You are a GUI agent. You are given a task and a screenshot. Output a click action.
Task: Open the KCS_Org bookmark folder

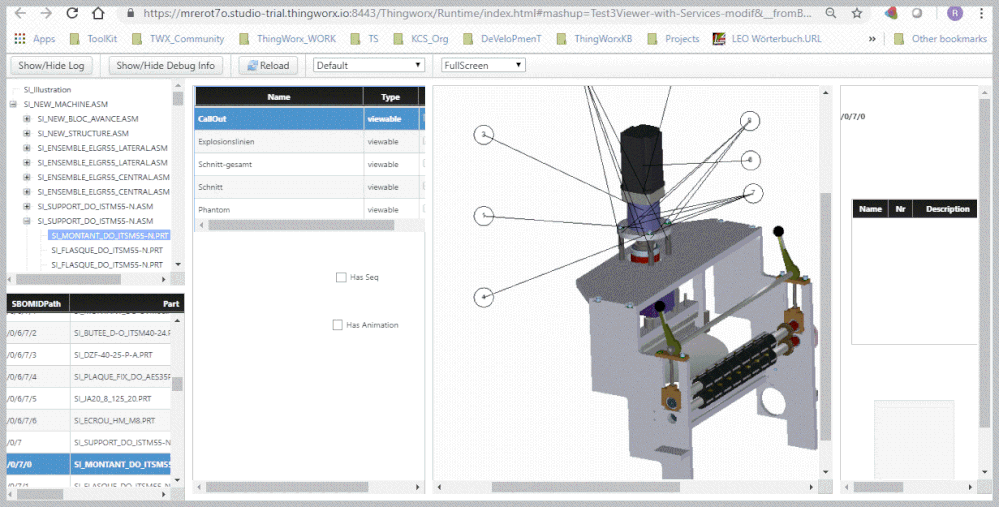[420, 39]
